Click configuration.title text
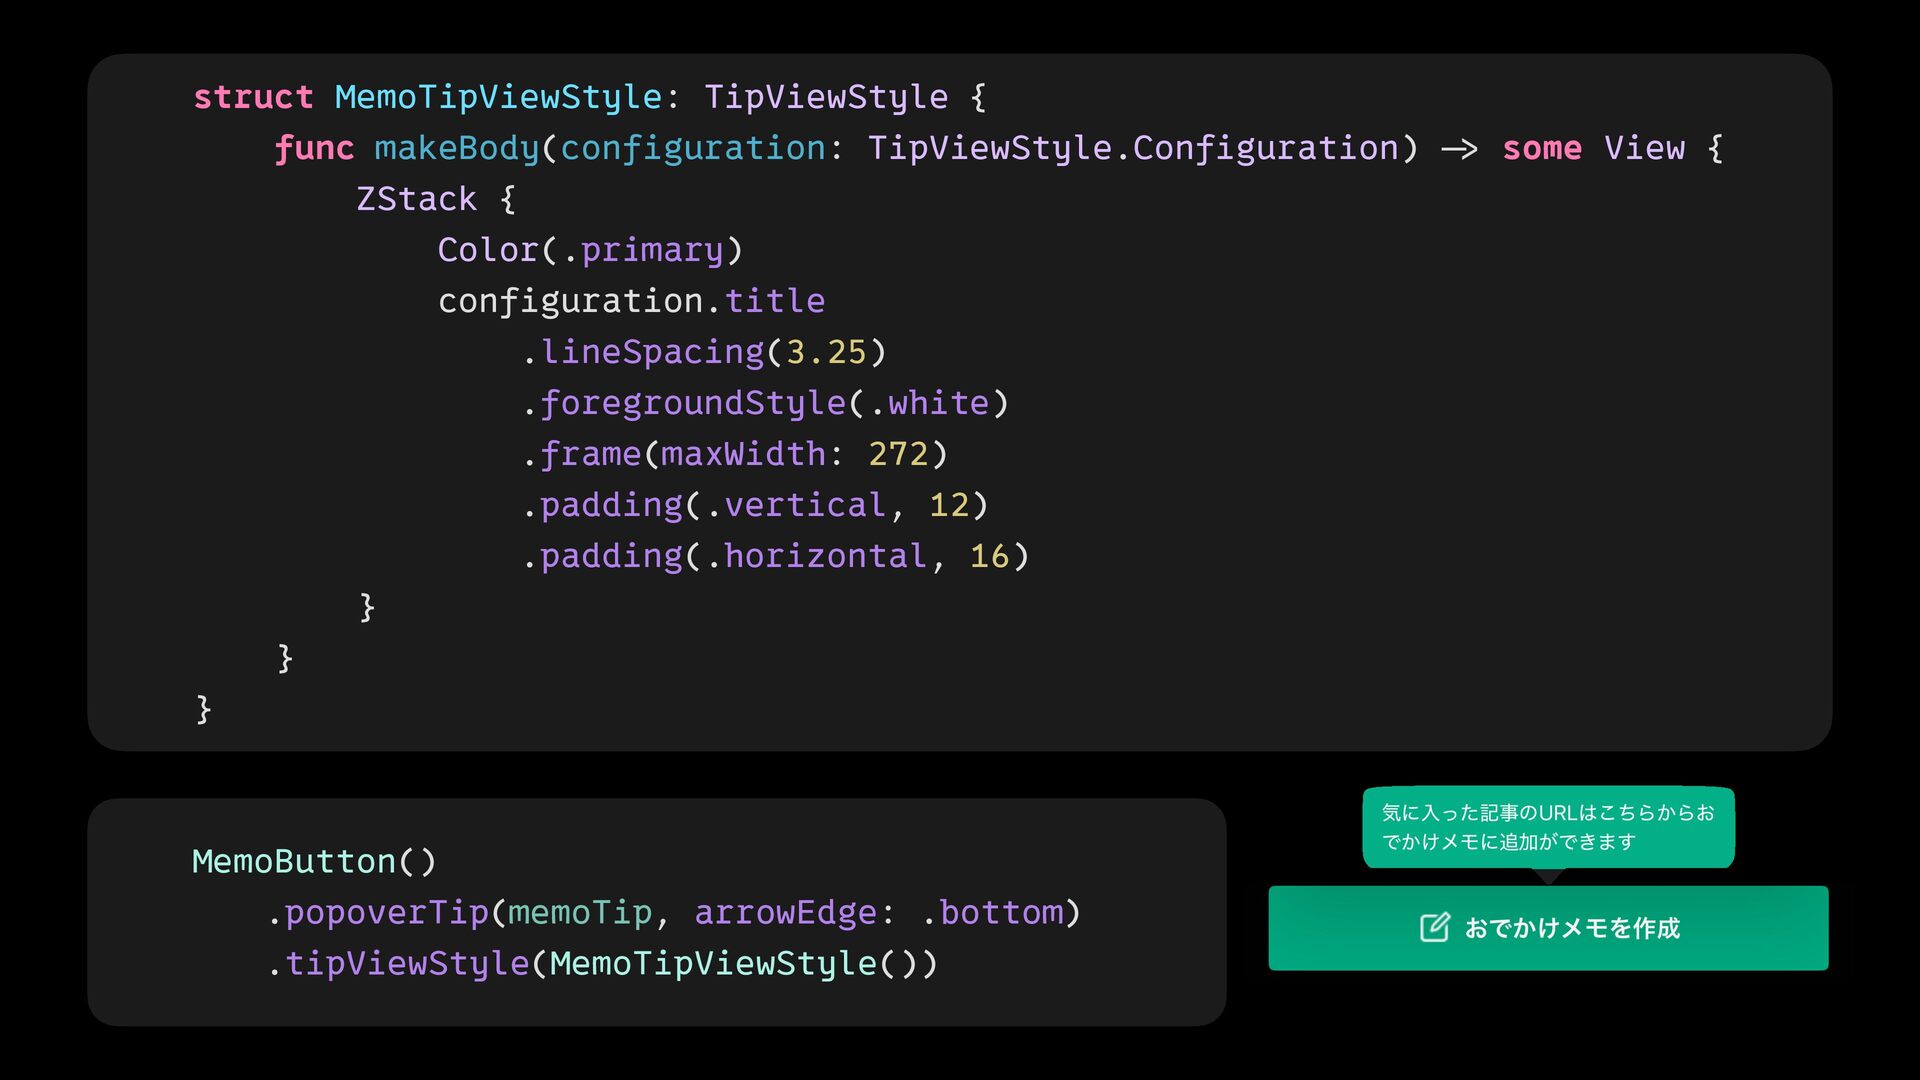 [x=631, y=301]
